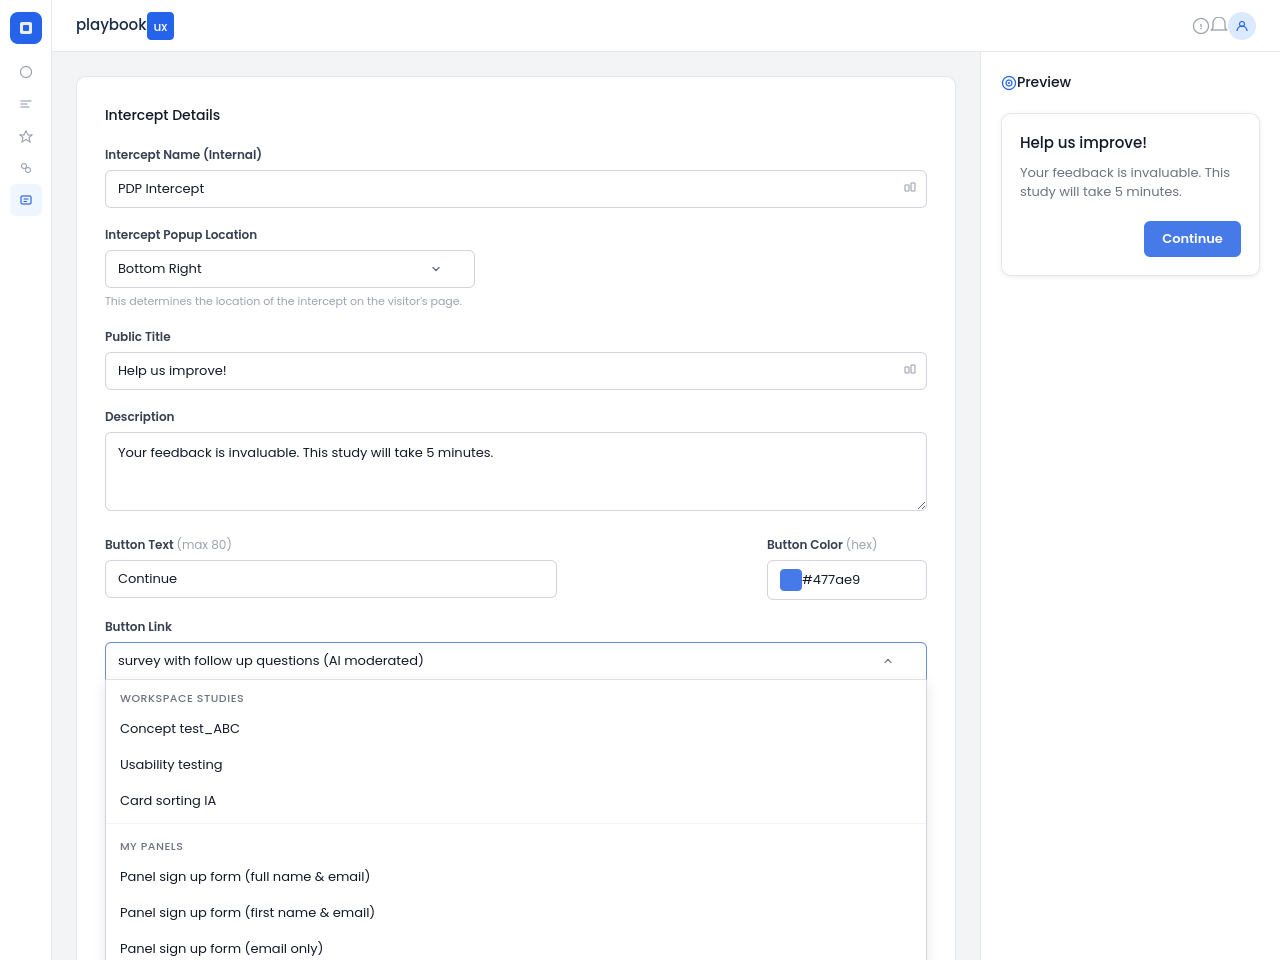Open the notifications bell
This screenshot has height=960, width=1280.
[1219, 25]
